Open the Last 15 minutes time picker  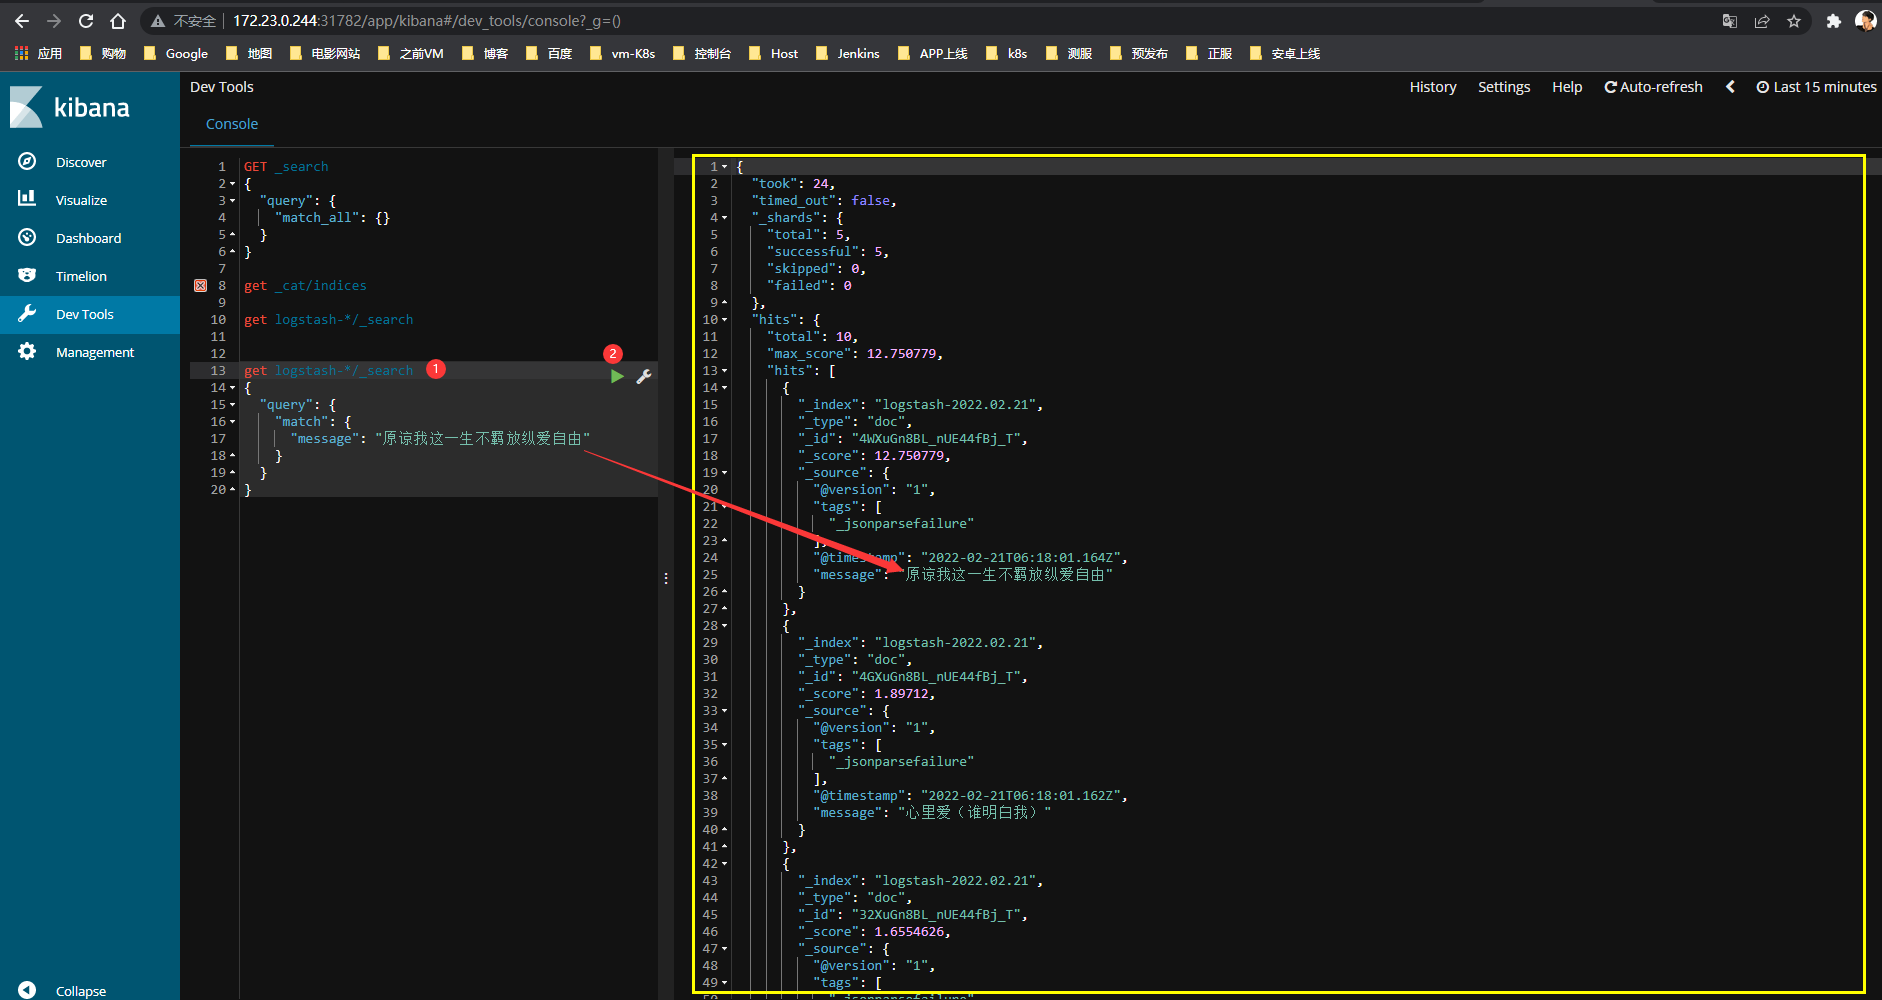click(x=1816, y=87)
